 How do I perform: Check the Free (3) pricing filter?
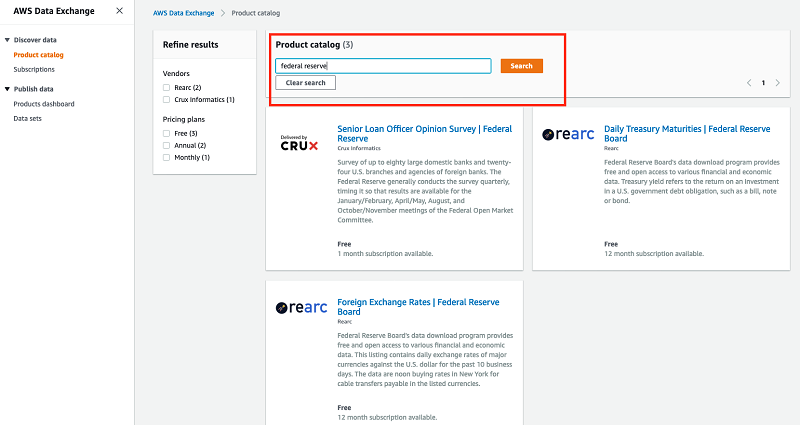[166, 134]
